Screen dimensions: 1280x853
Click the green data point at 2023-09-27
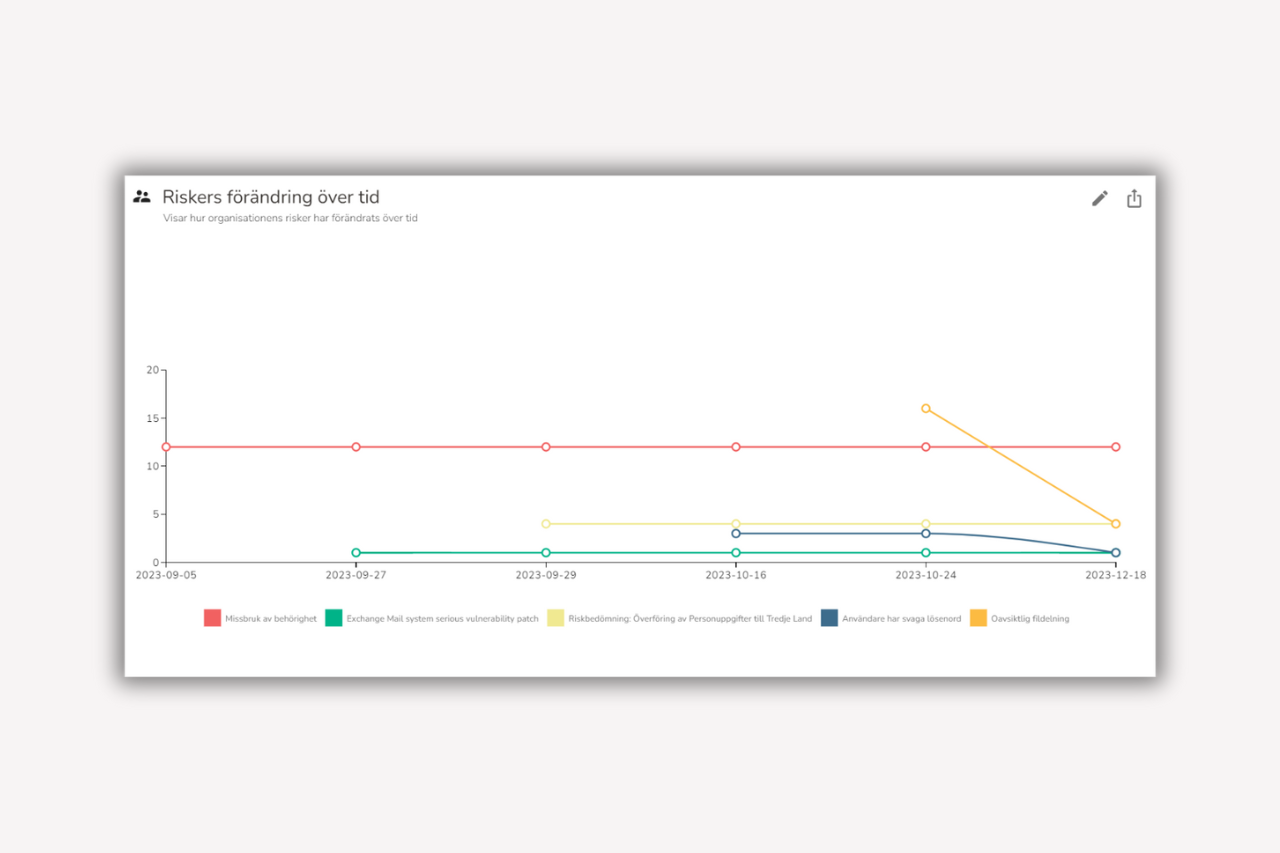click(356, 553)
